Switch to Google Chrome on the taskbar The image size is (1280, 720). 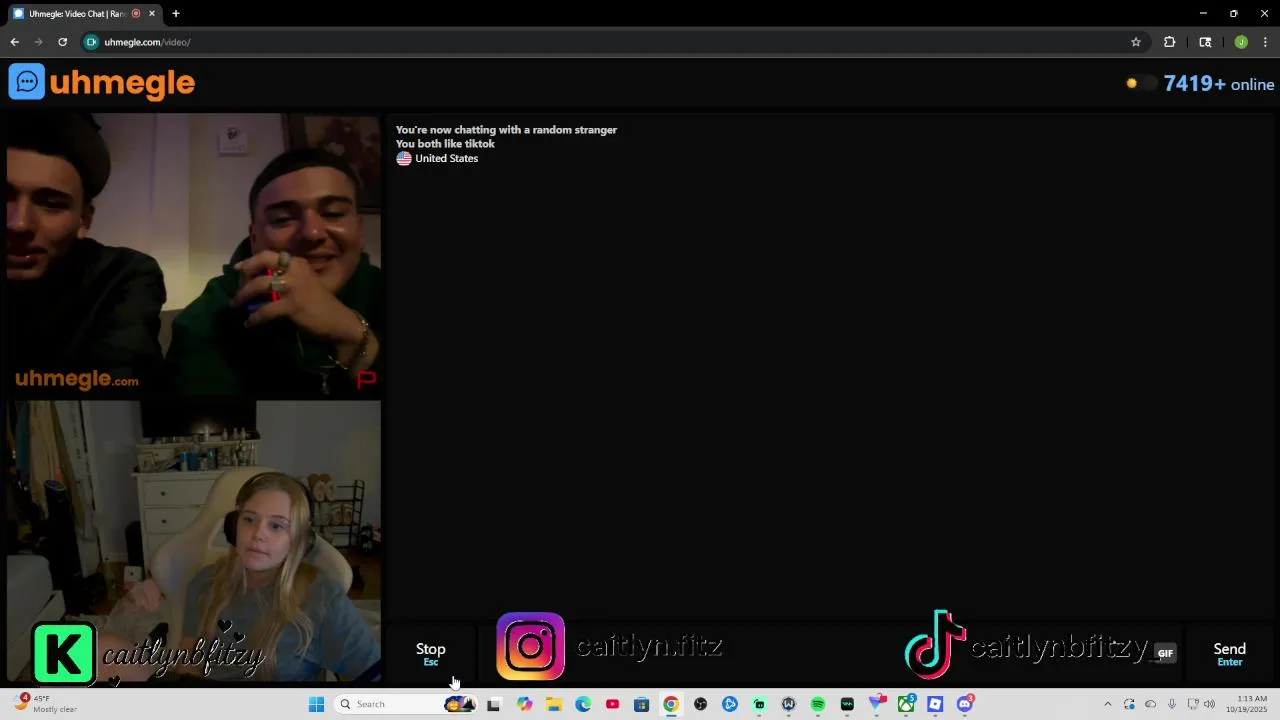coord(671,704)
